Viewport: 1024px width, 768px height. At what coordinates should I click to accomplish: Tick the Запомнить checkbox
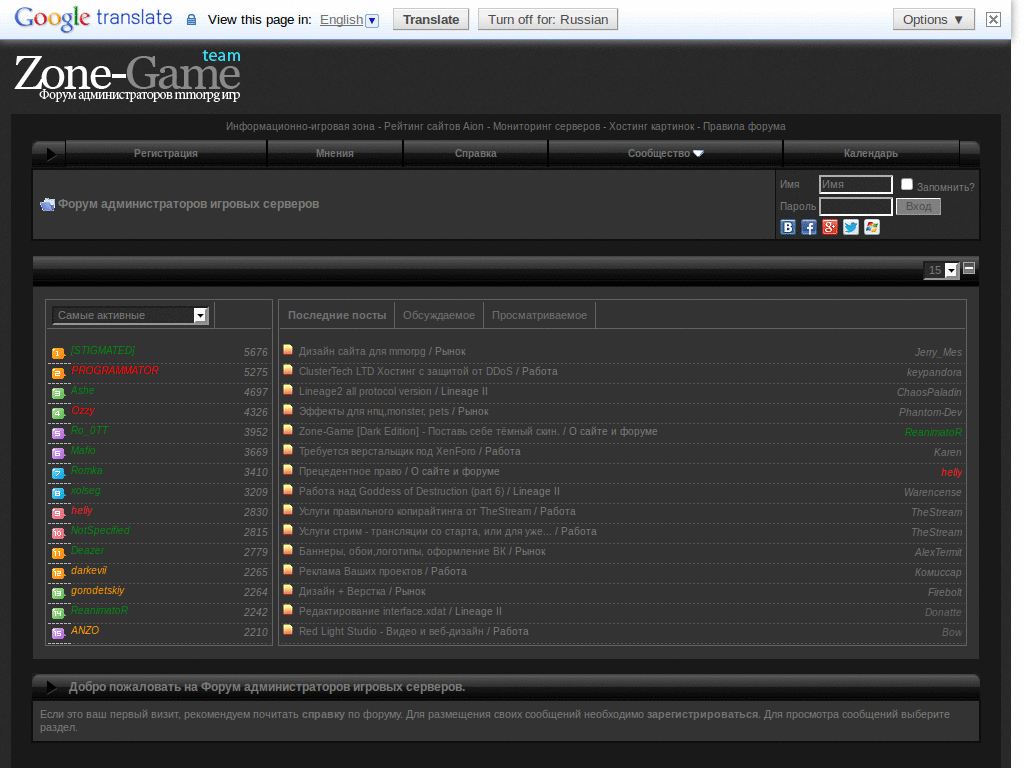click(906, 184)
